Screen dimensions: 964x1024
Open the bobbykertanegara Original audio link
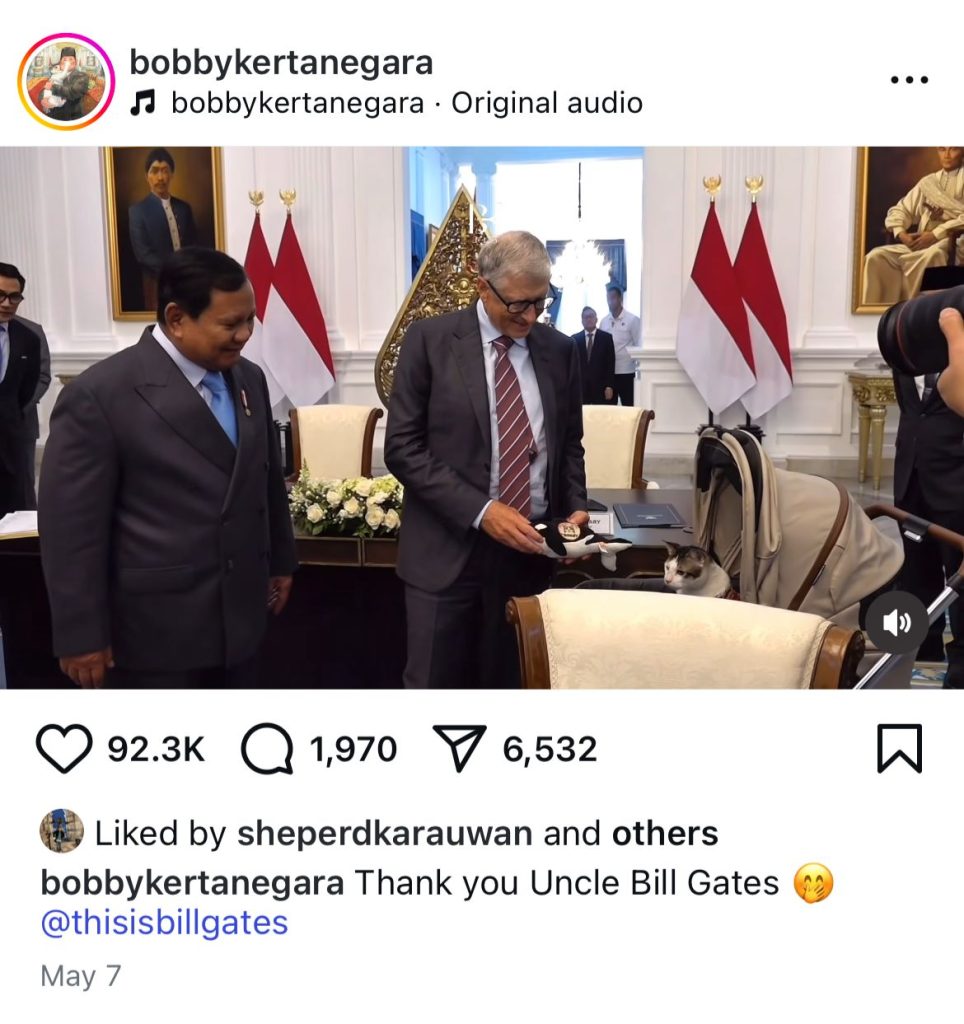407,103
